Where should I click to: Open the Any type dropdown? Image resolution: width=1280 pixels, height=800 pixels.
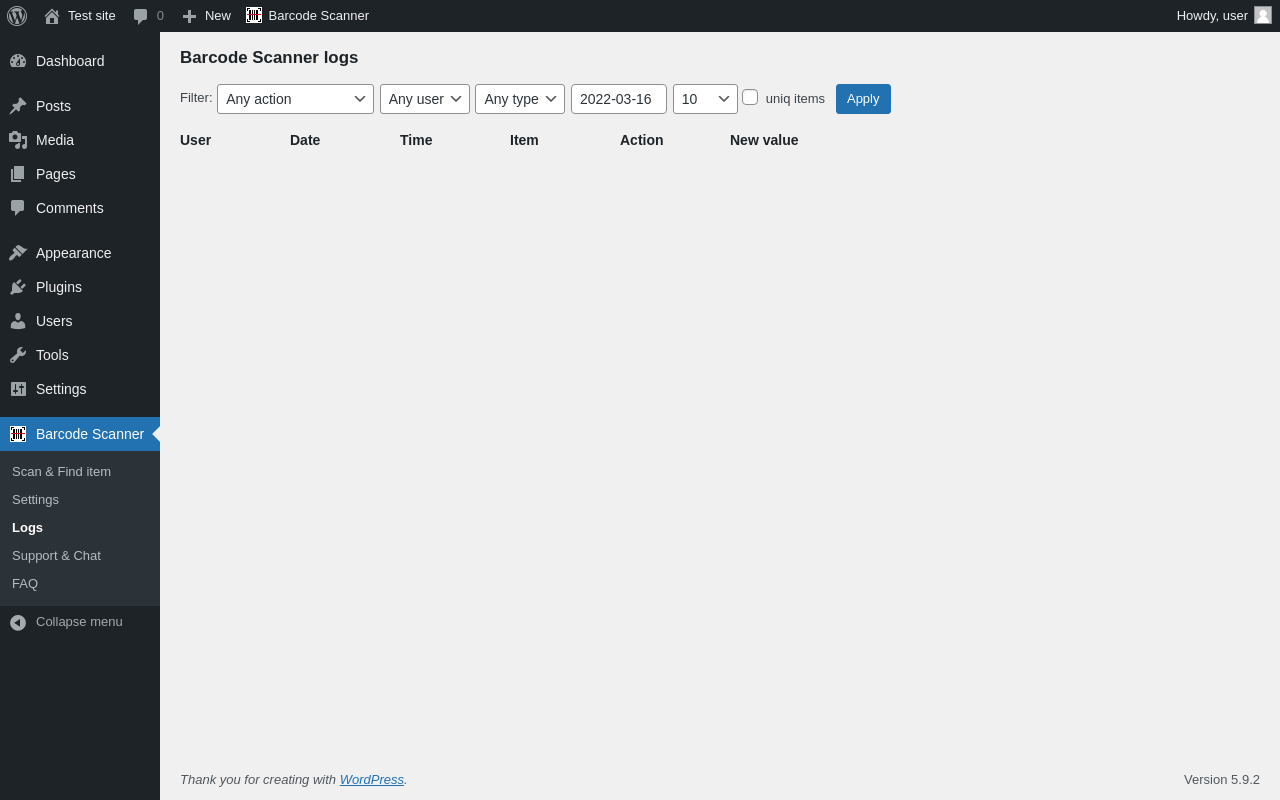pos(520,99)
